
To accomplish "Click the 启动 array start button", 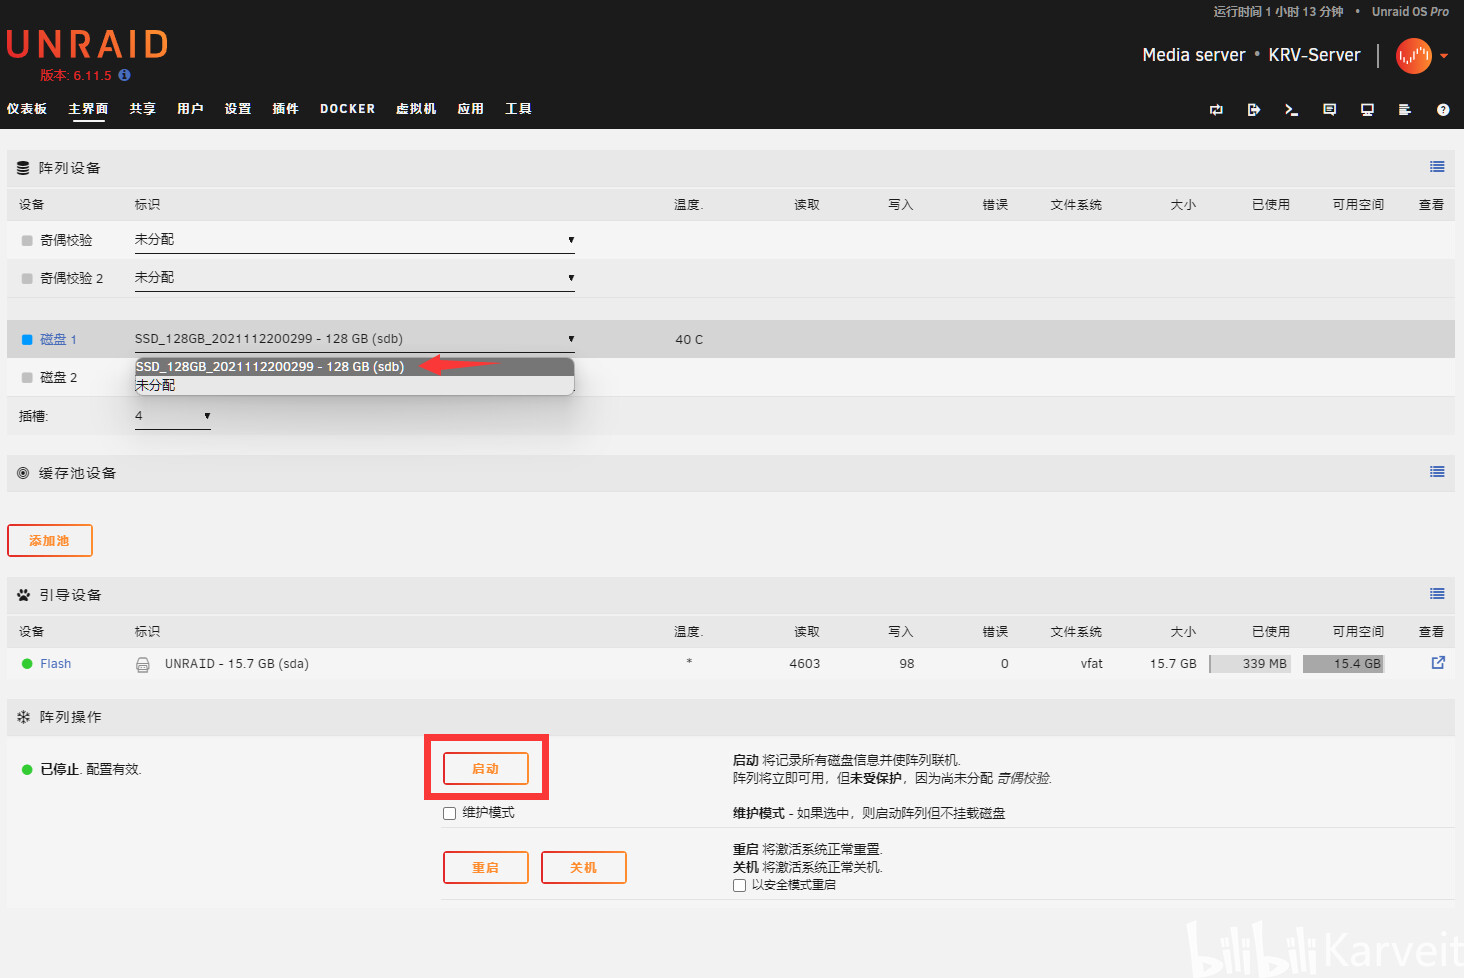I will click(486, 769).
